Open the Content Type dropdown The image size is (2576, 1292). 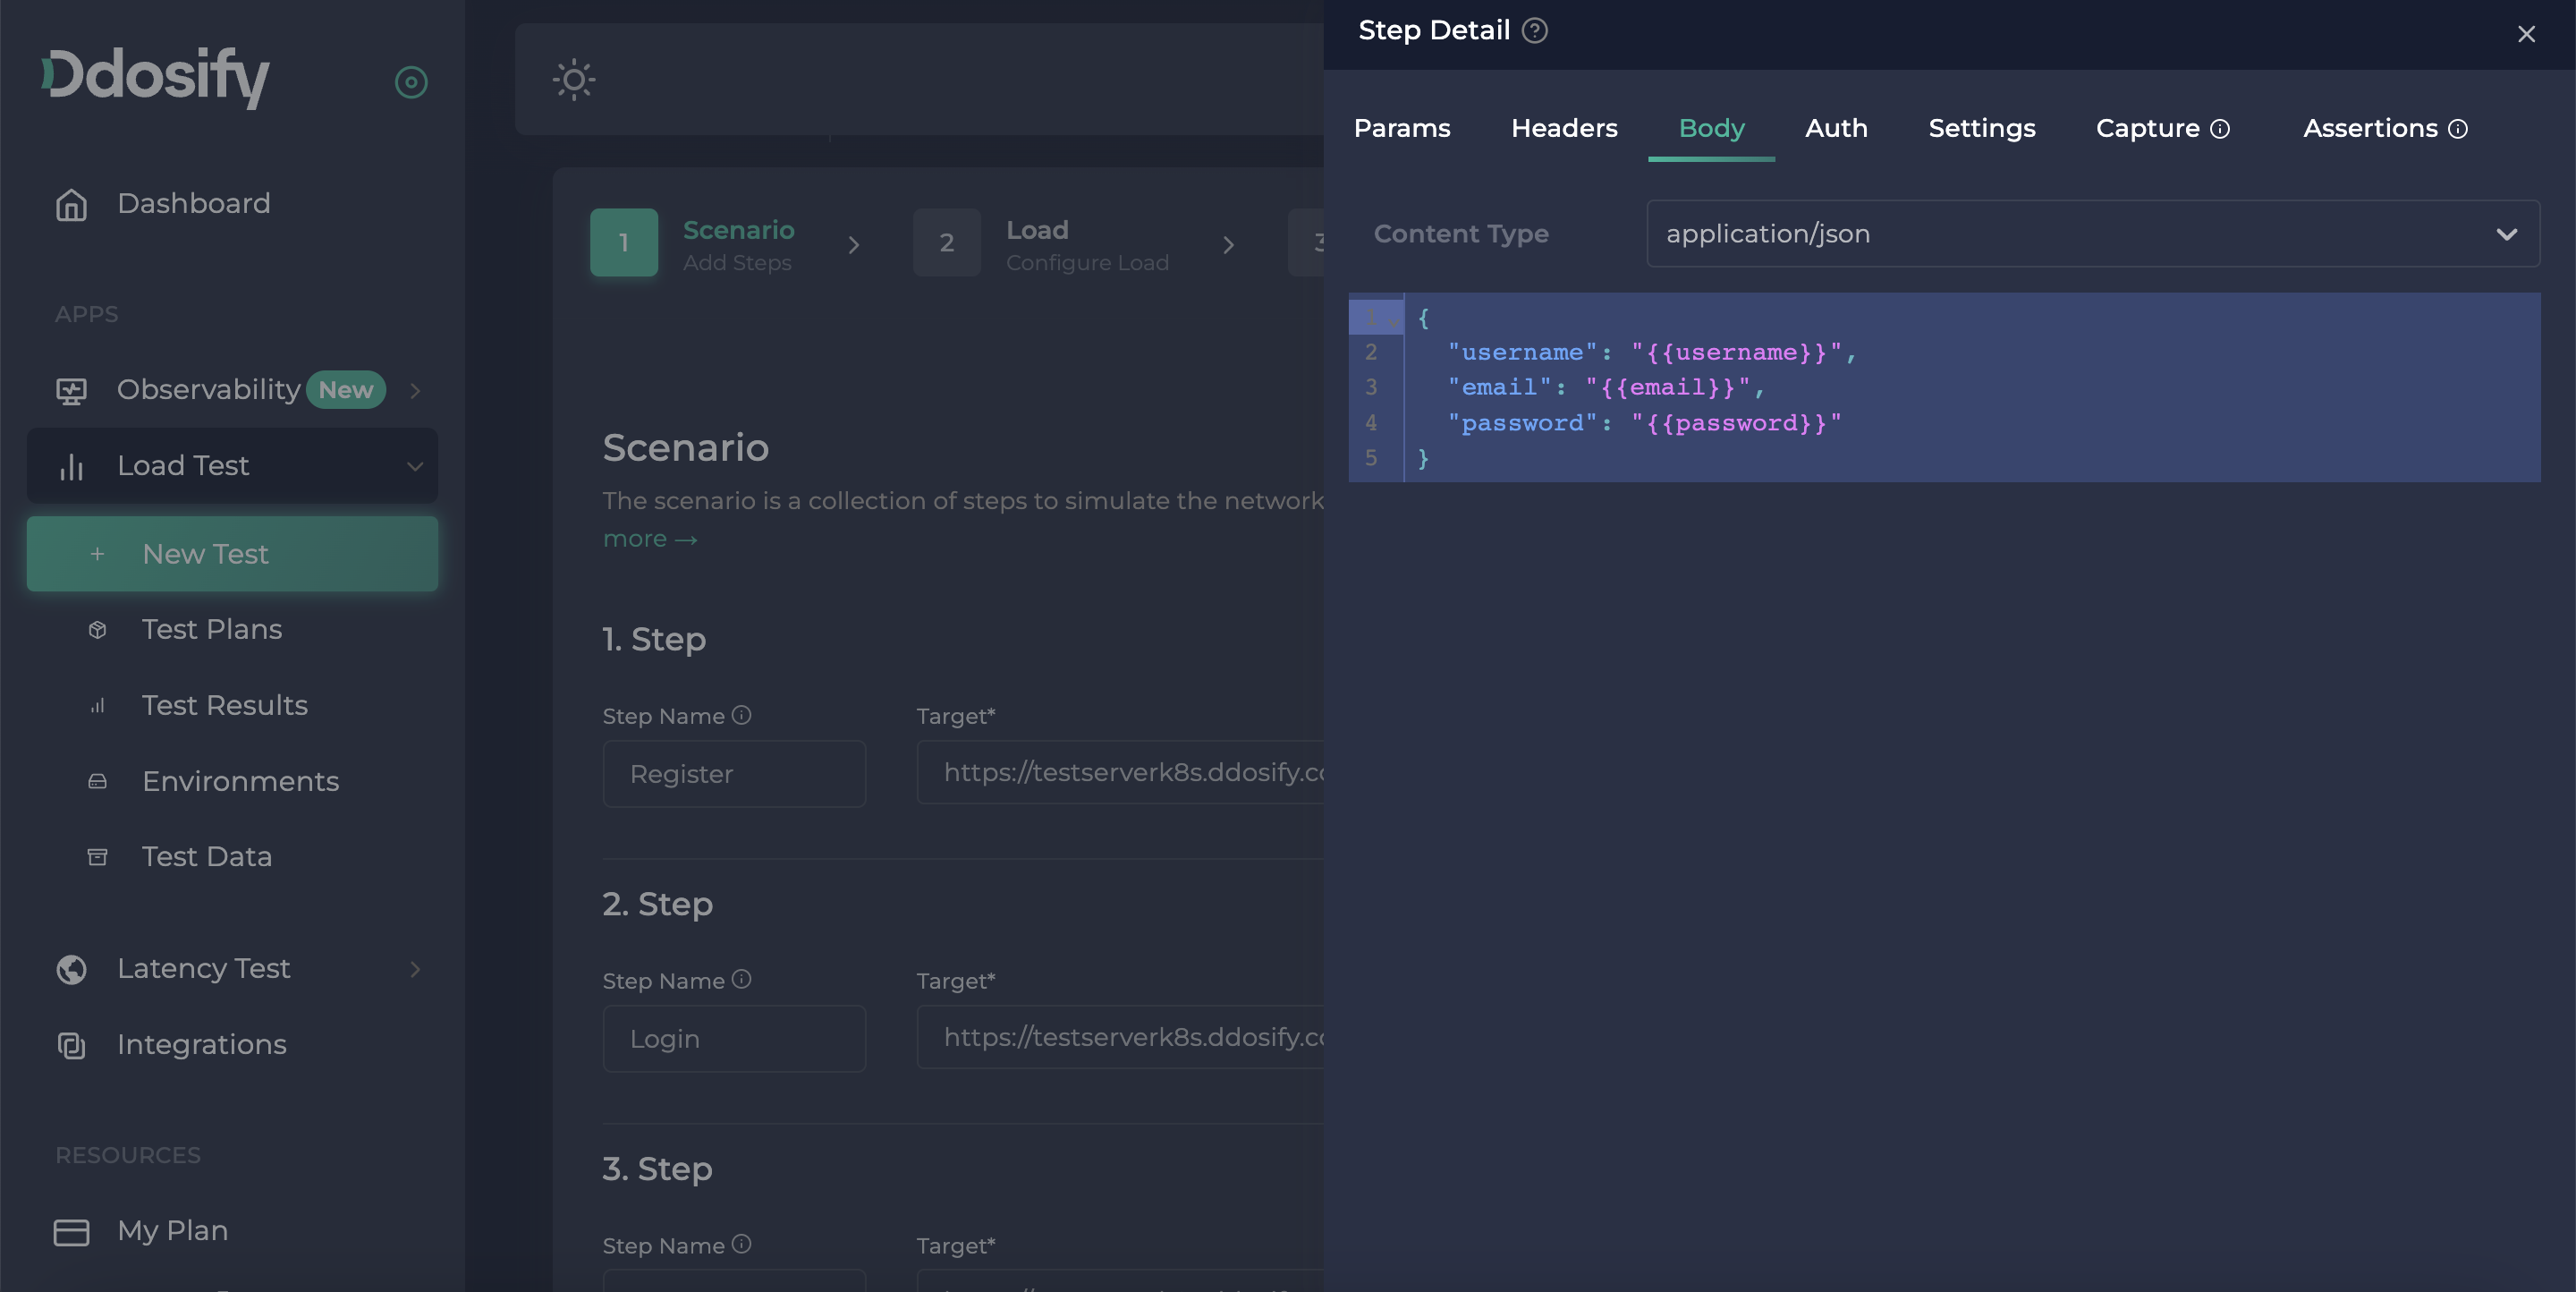[2507, 234]
